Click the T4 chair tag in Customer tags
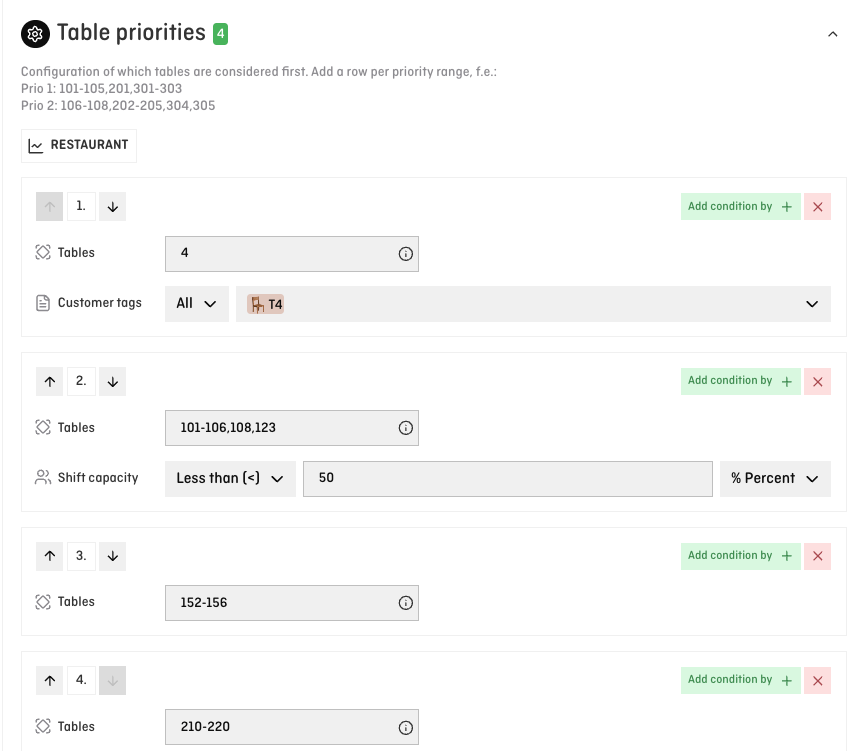 pos(264,303)
